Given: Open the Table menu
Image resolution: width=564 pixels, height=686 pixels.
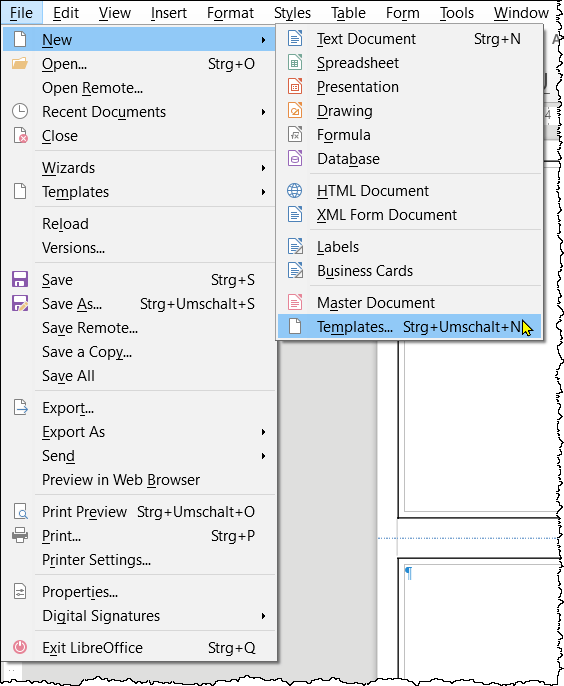Looking at the screenshot, I should pyautogui.click(x=348, y=13).
